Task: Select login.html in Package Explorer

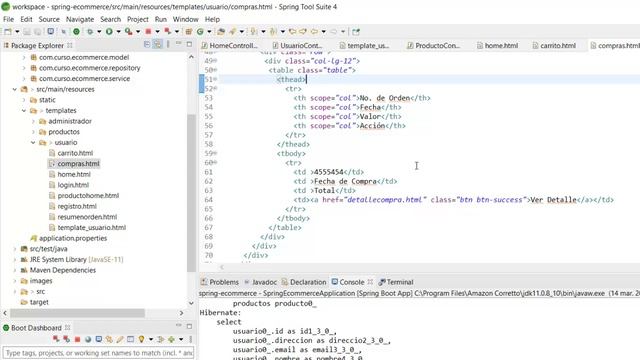Action: (73, 185)
